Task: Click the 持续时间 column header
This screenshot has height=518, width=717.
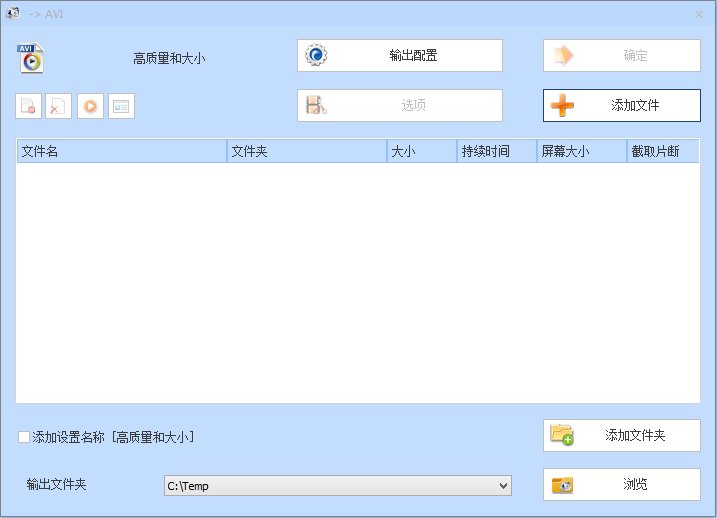Action: [497, 151]
